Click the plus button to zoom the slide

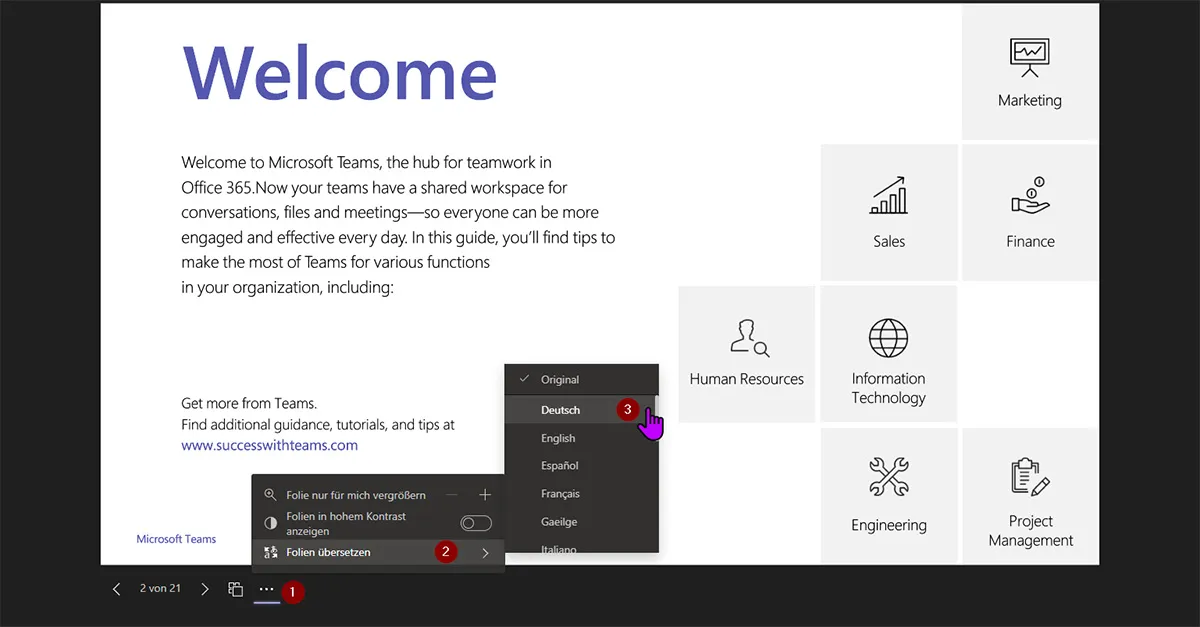point(484,494)
